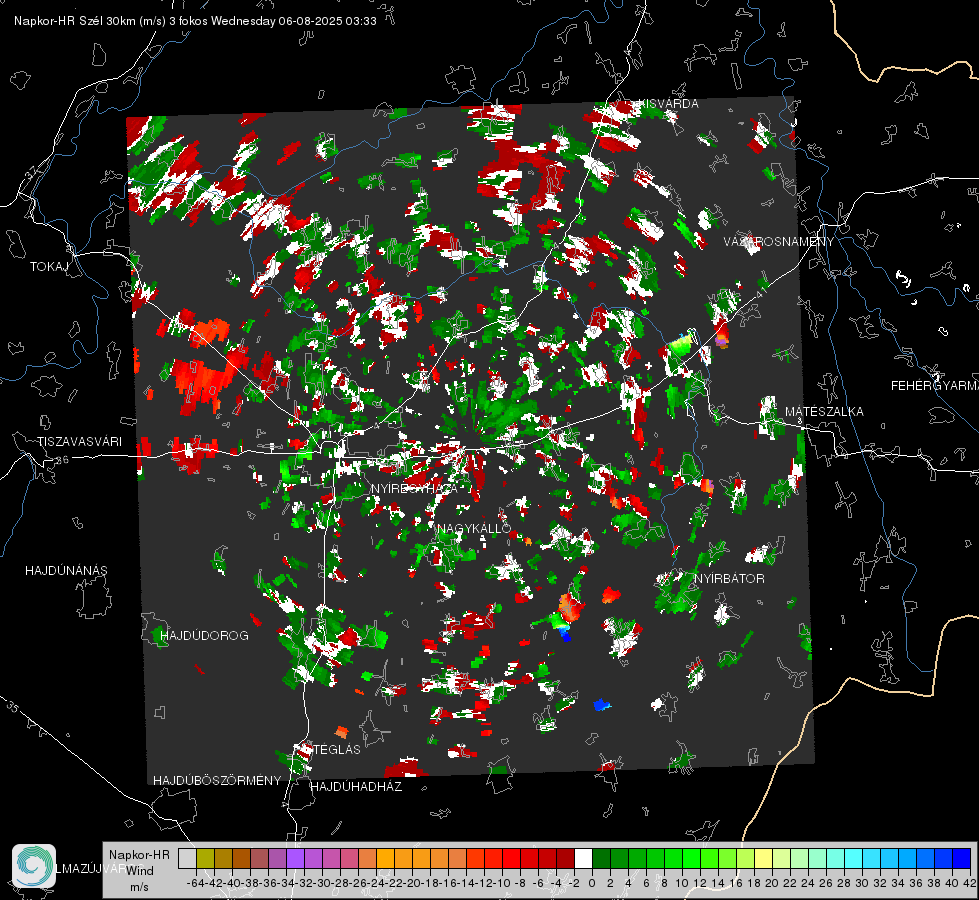Select the TÉGLÁS town label

tap(337, 750)
